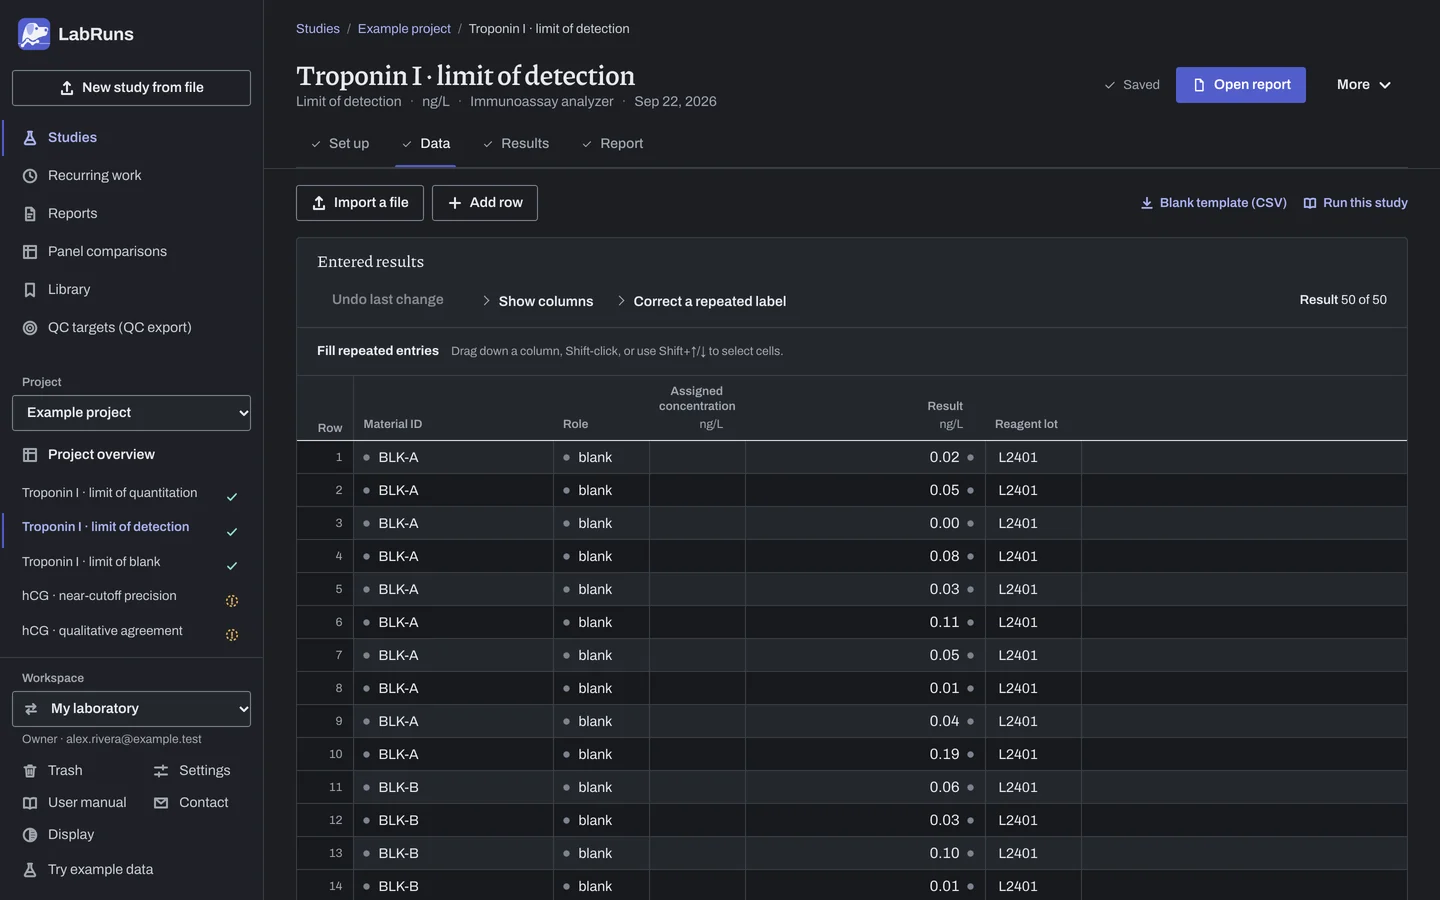1440x900 pixels.
Task: Open Studies in the sidebar
Action: coord(132,138)
